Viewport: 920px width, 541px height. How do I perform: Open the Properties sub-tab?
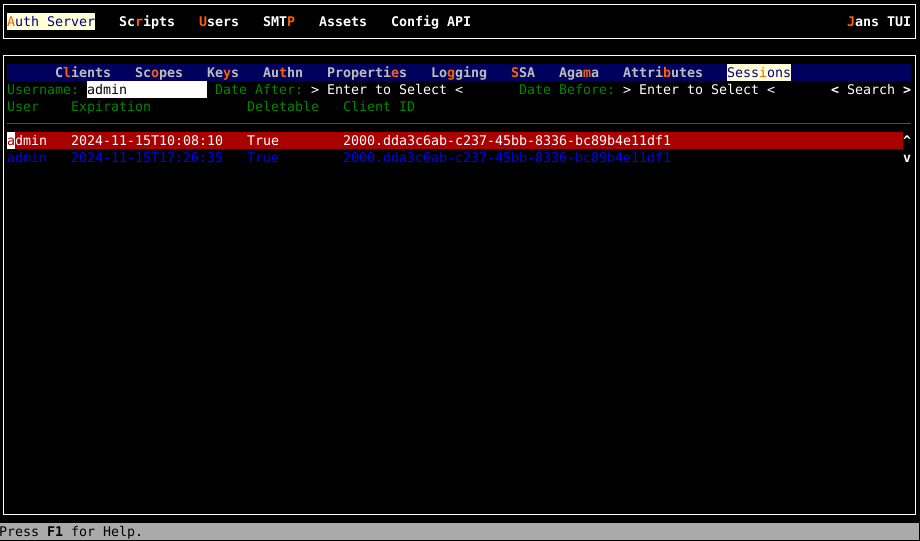(x=366, y=72)
